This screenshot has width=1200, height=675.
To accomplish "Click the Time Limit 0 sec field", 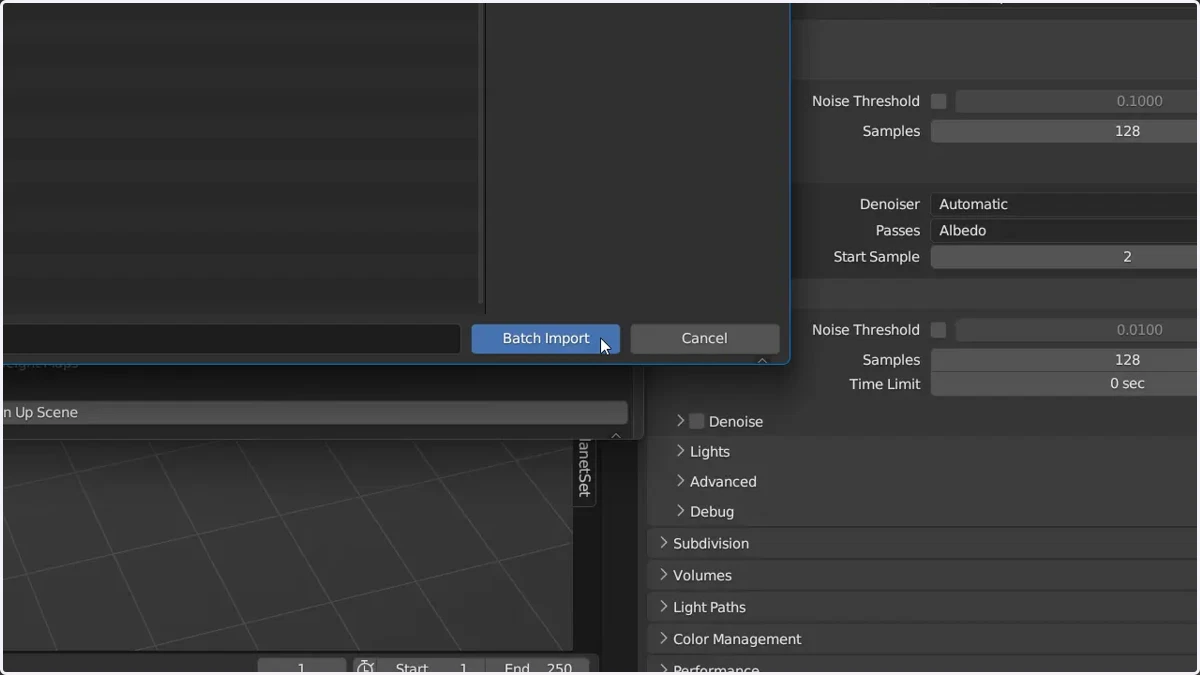I will [1064, 384].
